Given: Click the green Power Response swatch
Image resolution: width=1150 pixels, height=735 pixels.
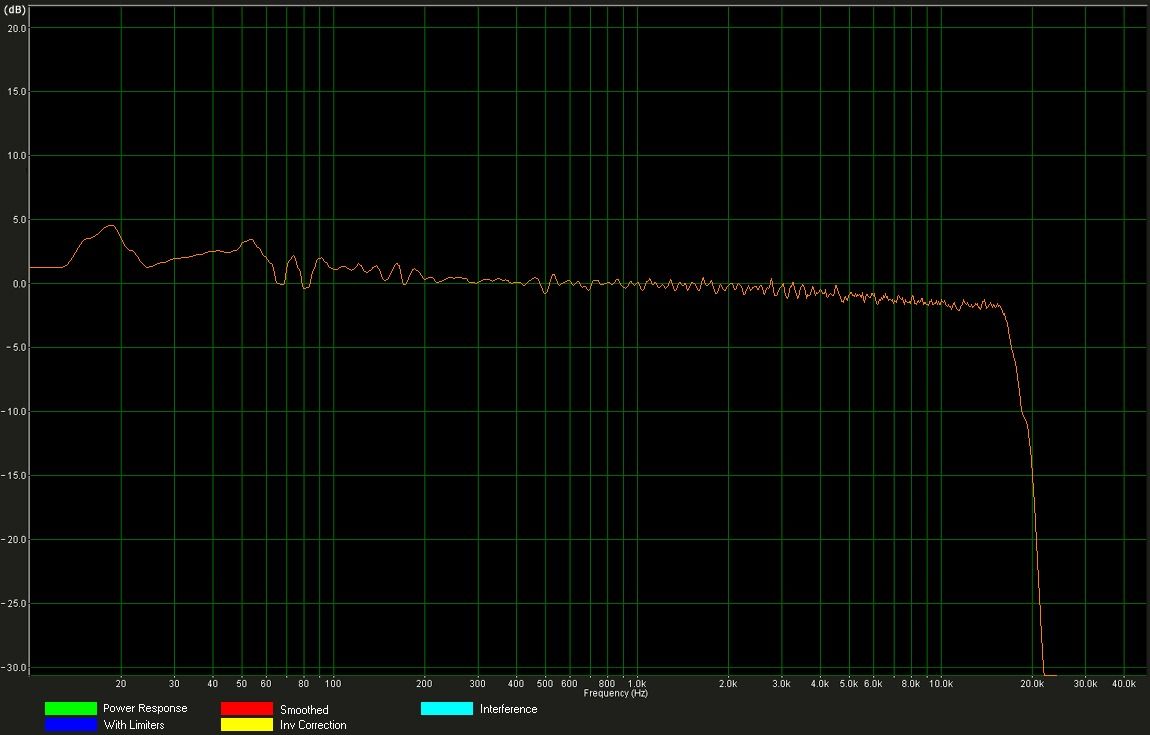Looking at the screenshot, I should [70, 709].
